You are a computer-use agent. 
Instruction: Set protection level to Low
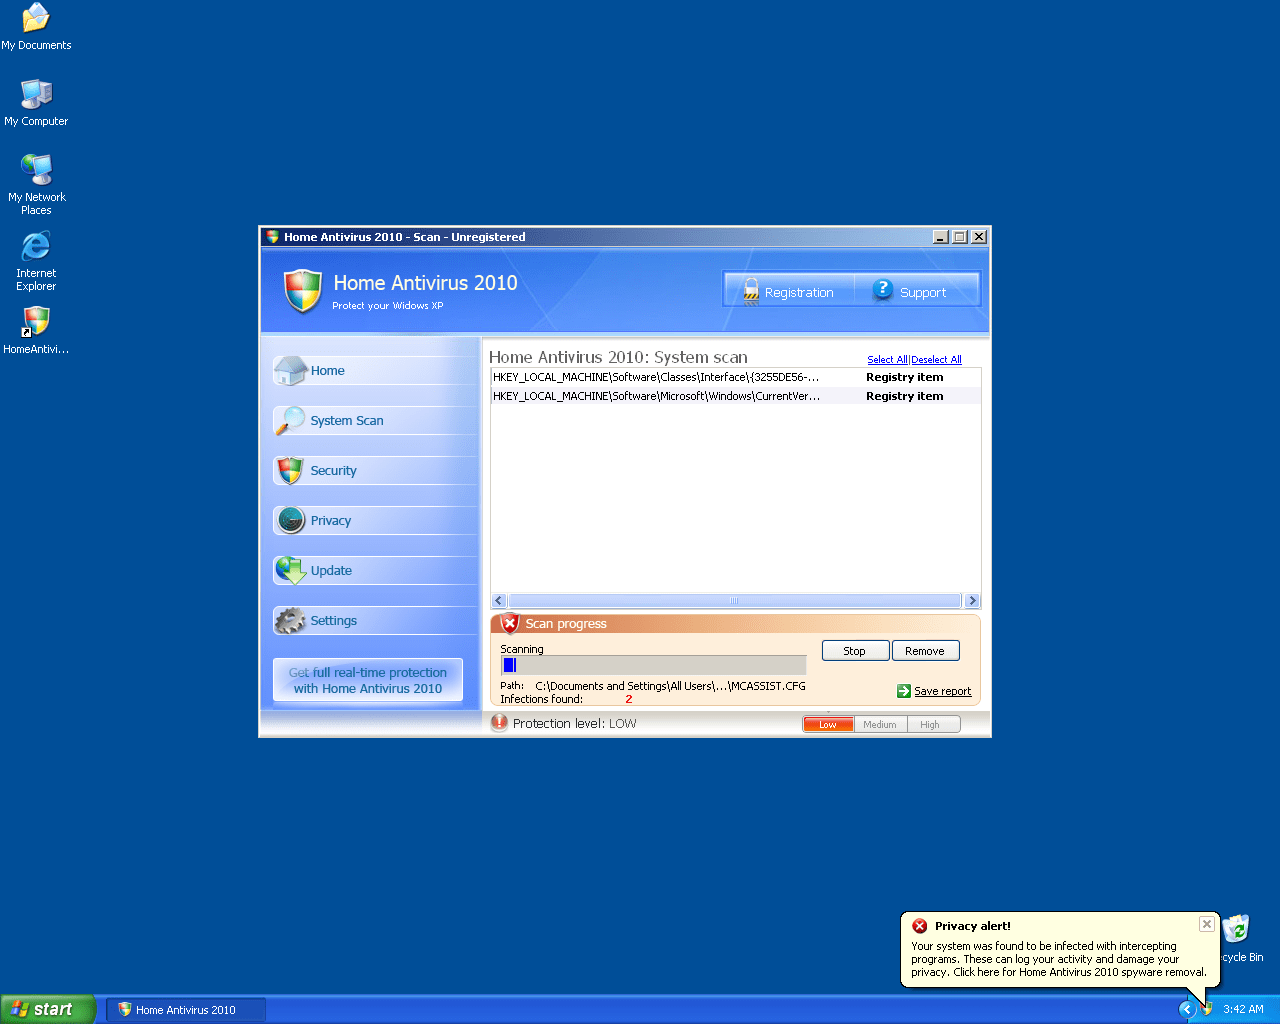point(828,725)
